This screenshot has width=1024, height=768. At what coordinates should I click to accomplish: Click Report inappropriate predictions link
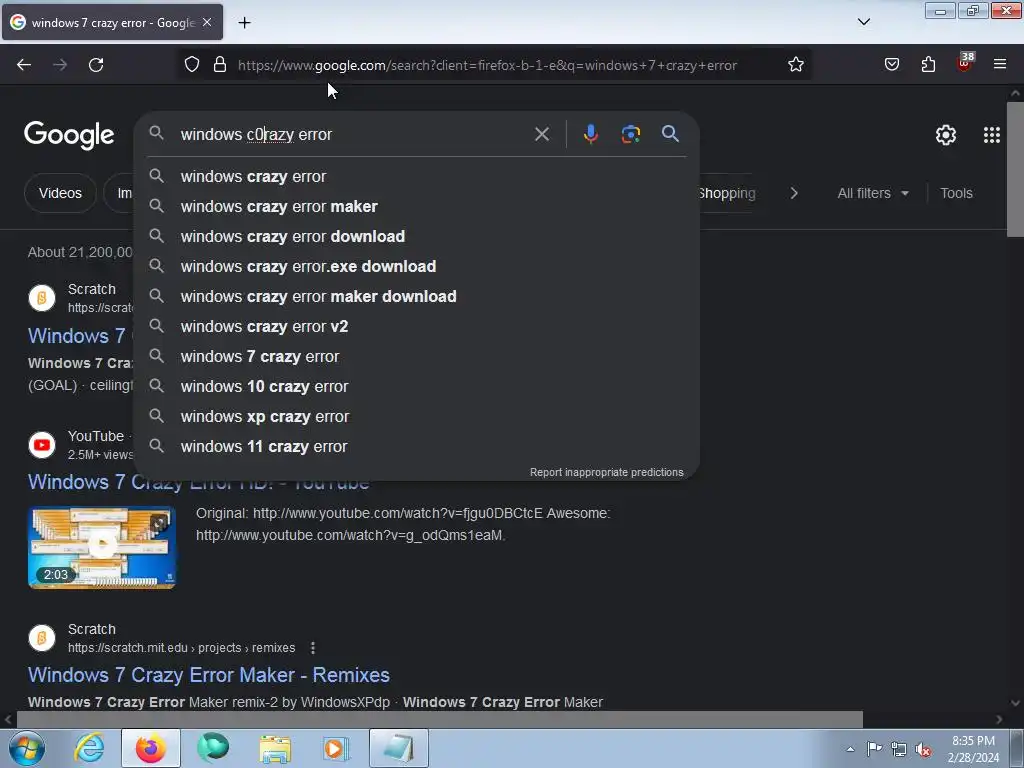607,472
